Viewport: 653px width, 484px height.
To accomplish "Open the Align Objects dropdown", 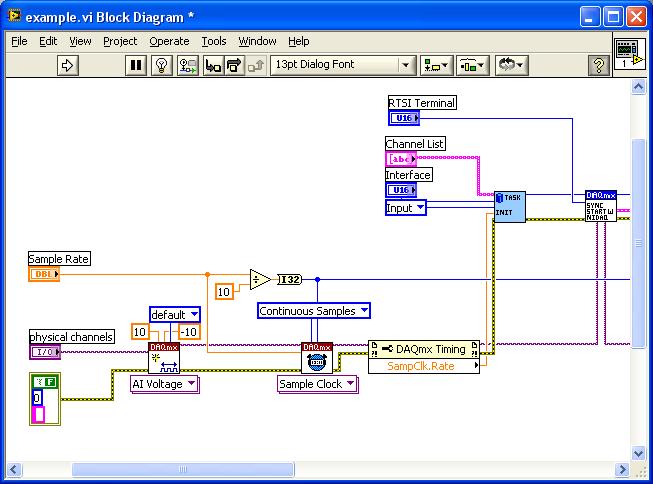I will pos(436,65).
